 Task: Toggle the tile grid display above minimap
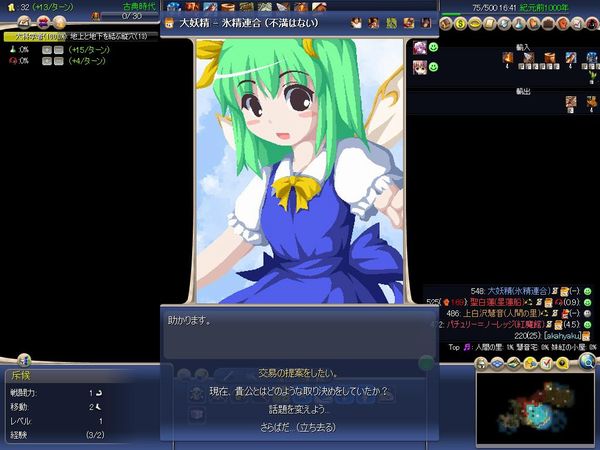coord(497,362)
